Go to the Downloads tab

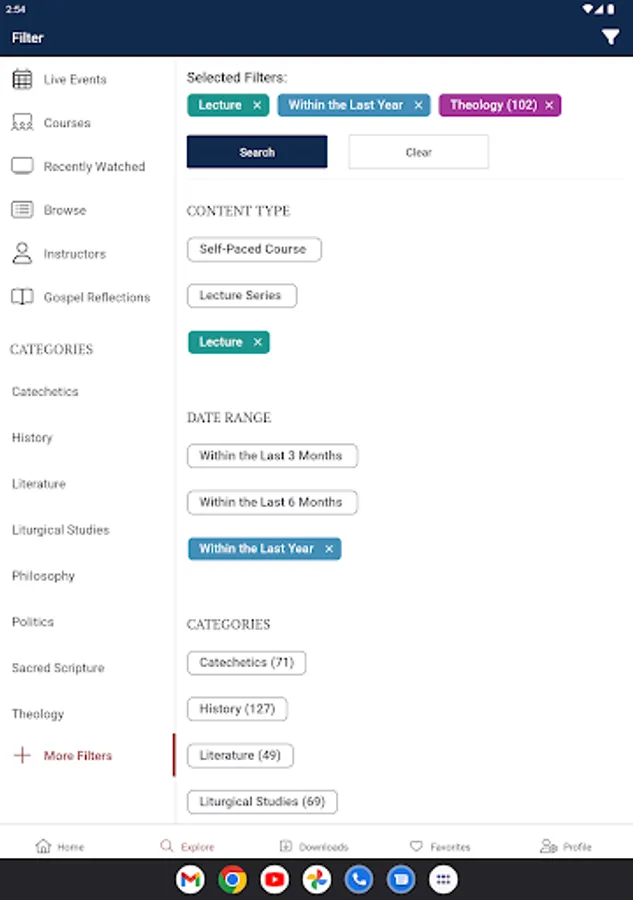(x=314, y=846)
